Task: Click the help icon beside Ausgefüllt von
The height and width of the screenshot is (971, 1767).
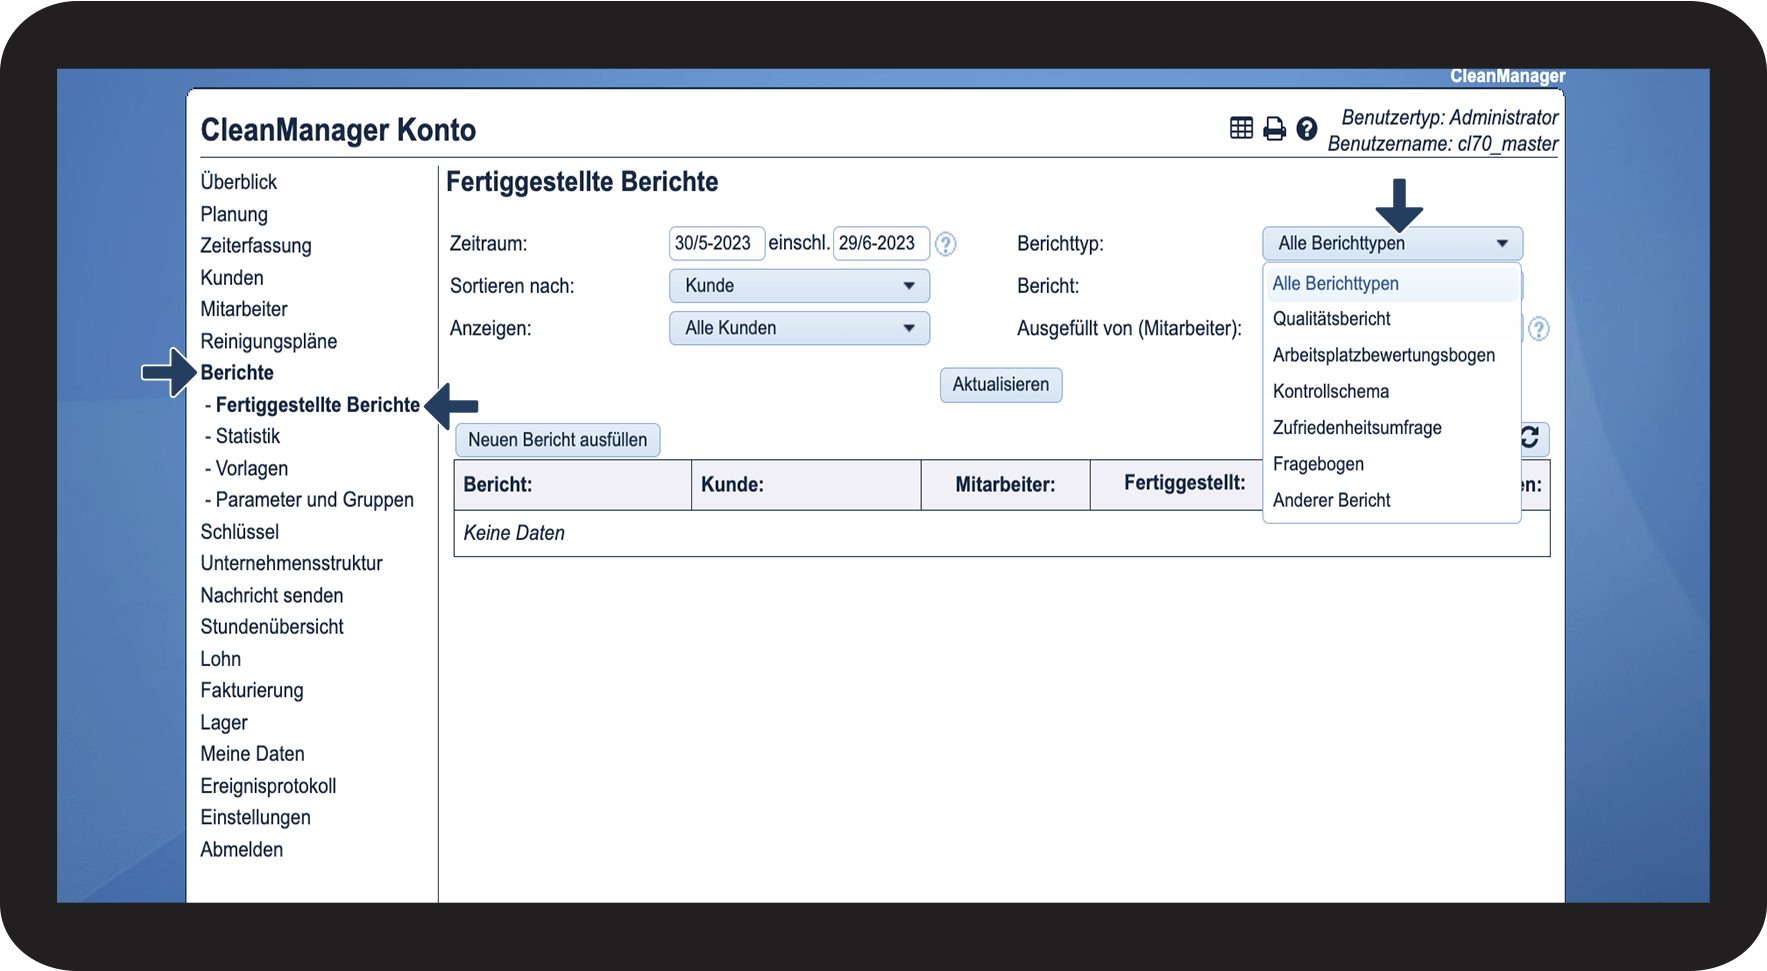Action: tap(1539, 328)
